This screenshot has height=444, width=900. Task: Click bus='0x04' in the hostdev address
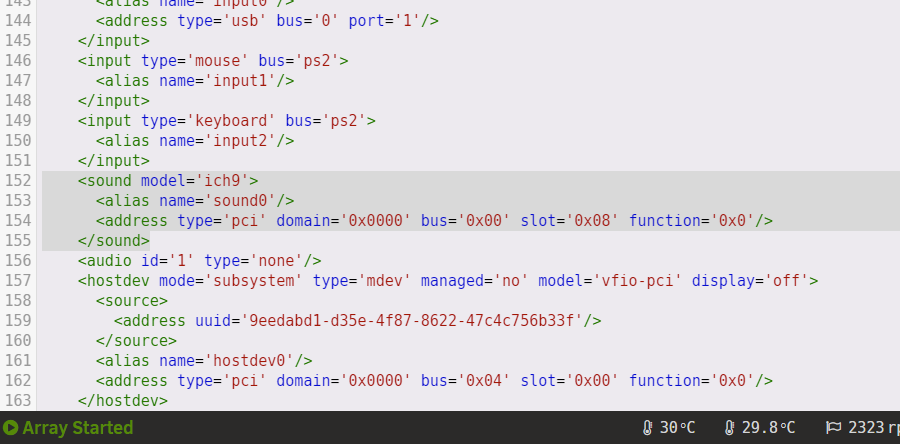(x=465, y=381)
